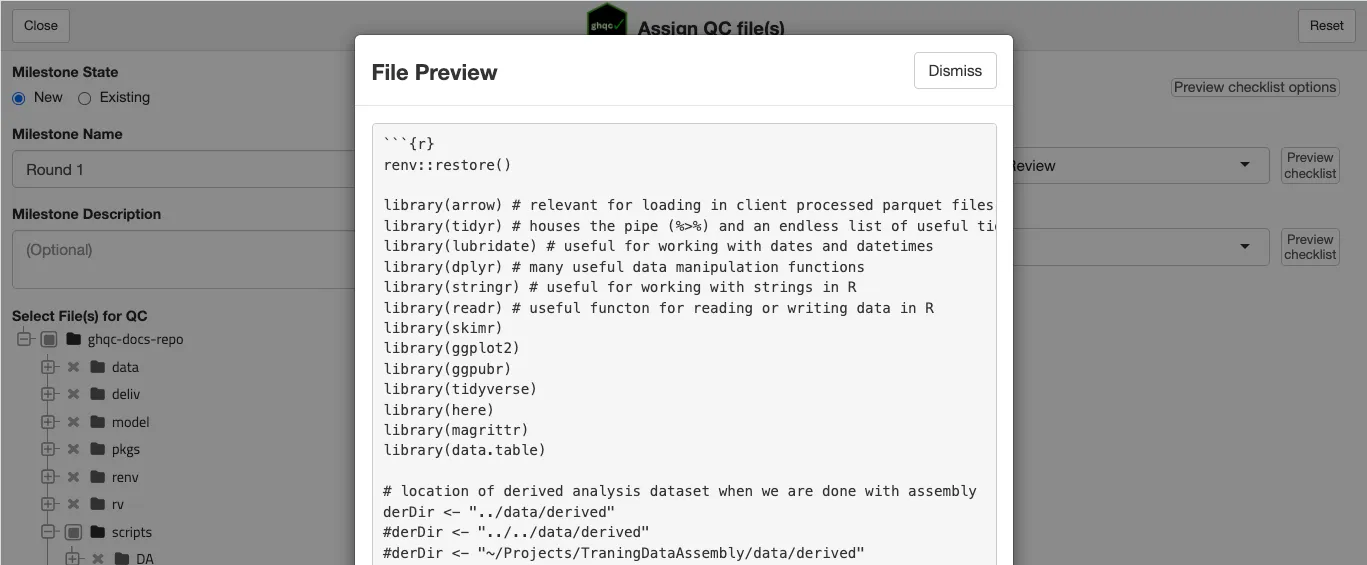Click the ghqc hexagon logo
Viewport: 1367px width, 565px height.
[606, 20]
